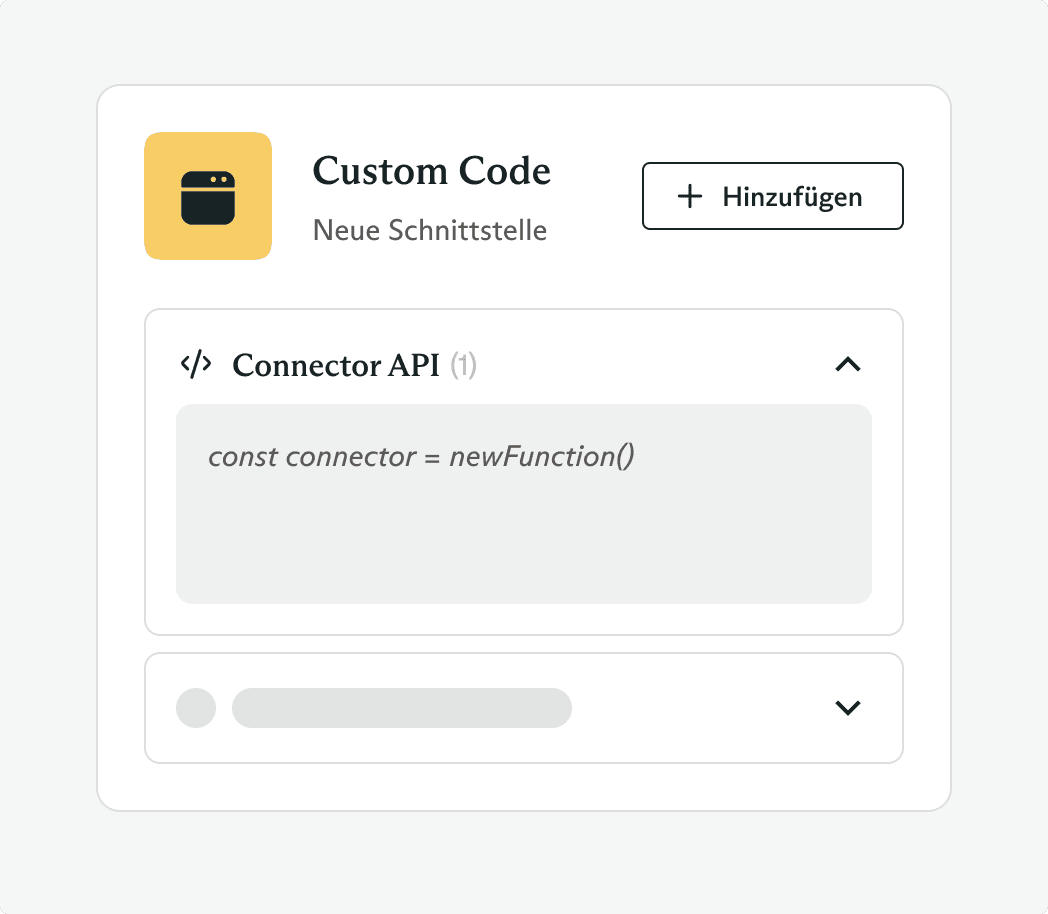
Task: Click the word newFunction() in the snippet
Action: coord(542,457)
